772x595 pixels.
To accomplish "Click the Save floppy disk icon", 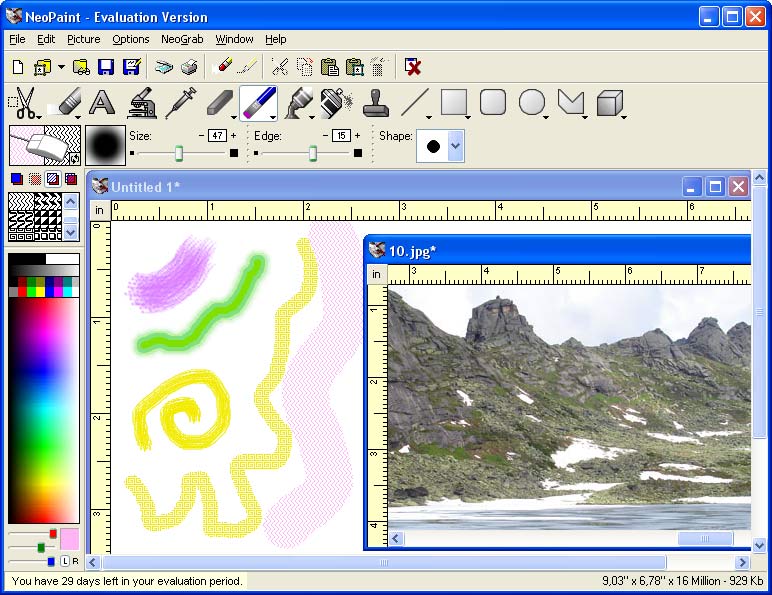I will point(106,66).
